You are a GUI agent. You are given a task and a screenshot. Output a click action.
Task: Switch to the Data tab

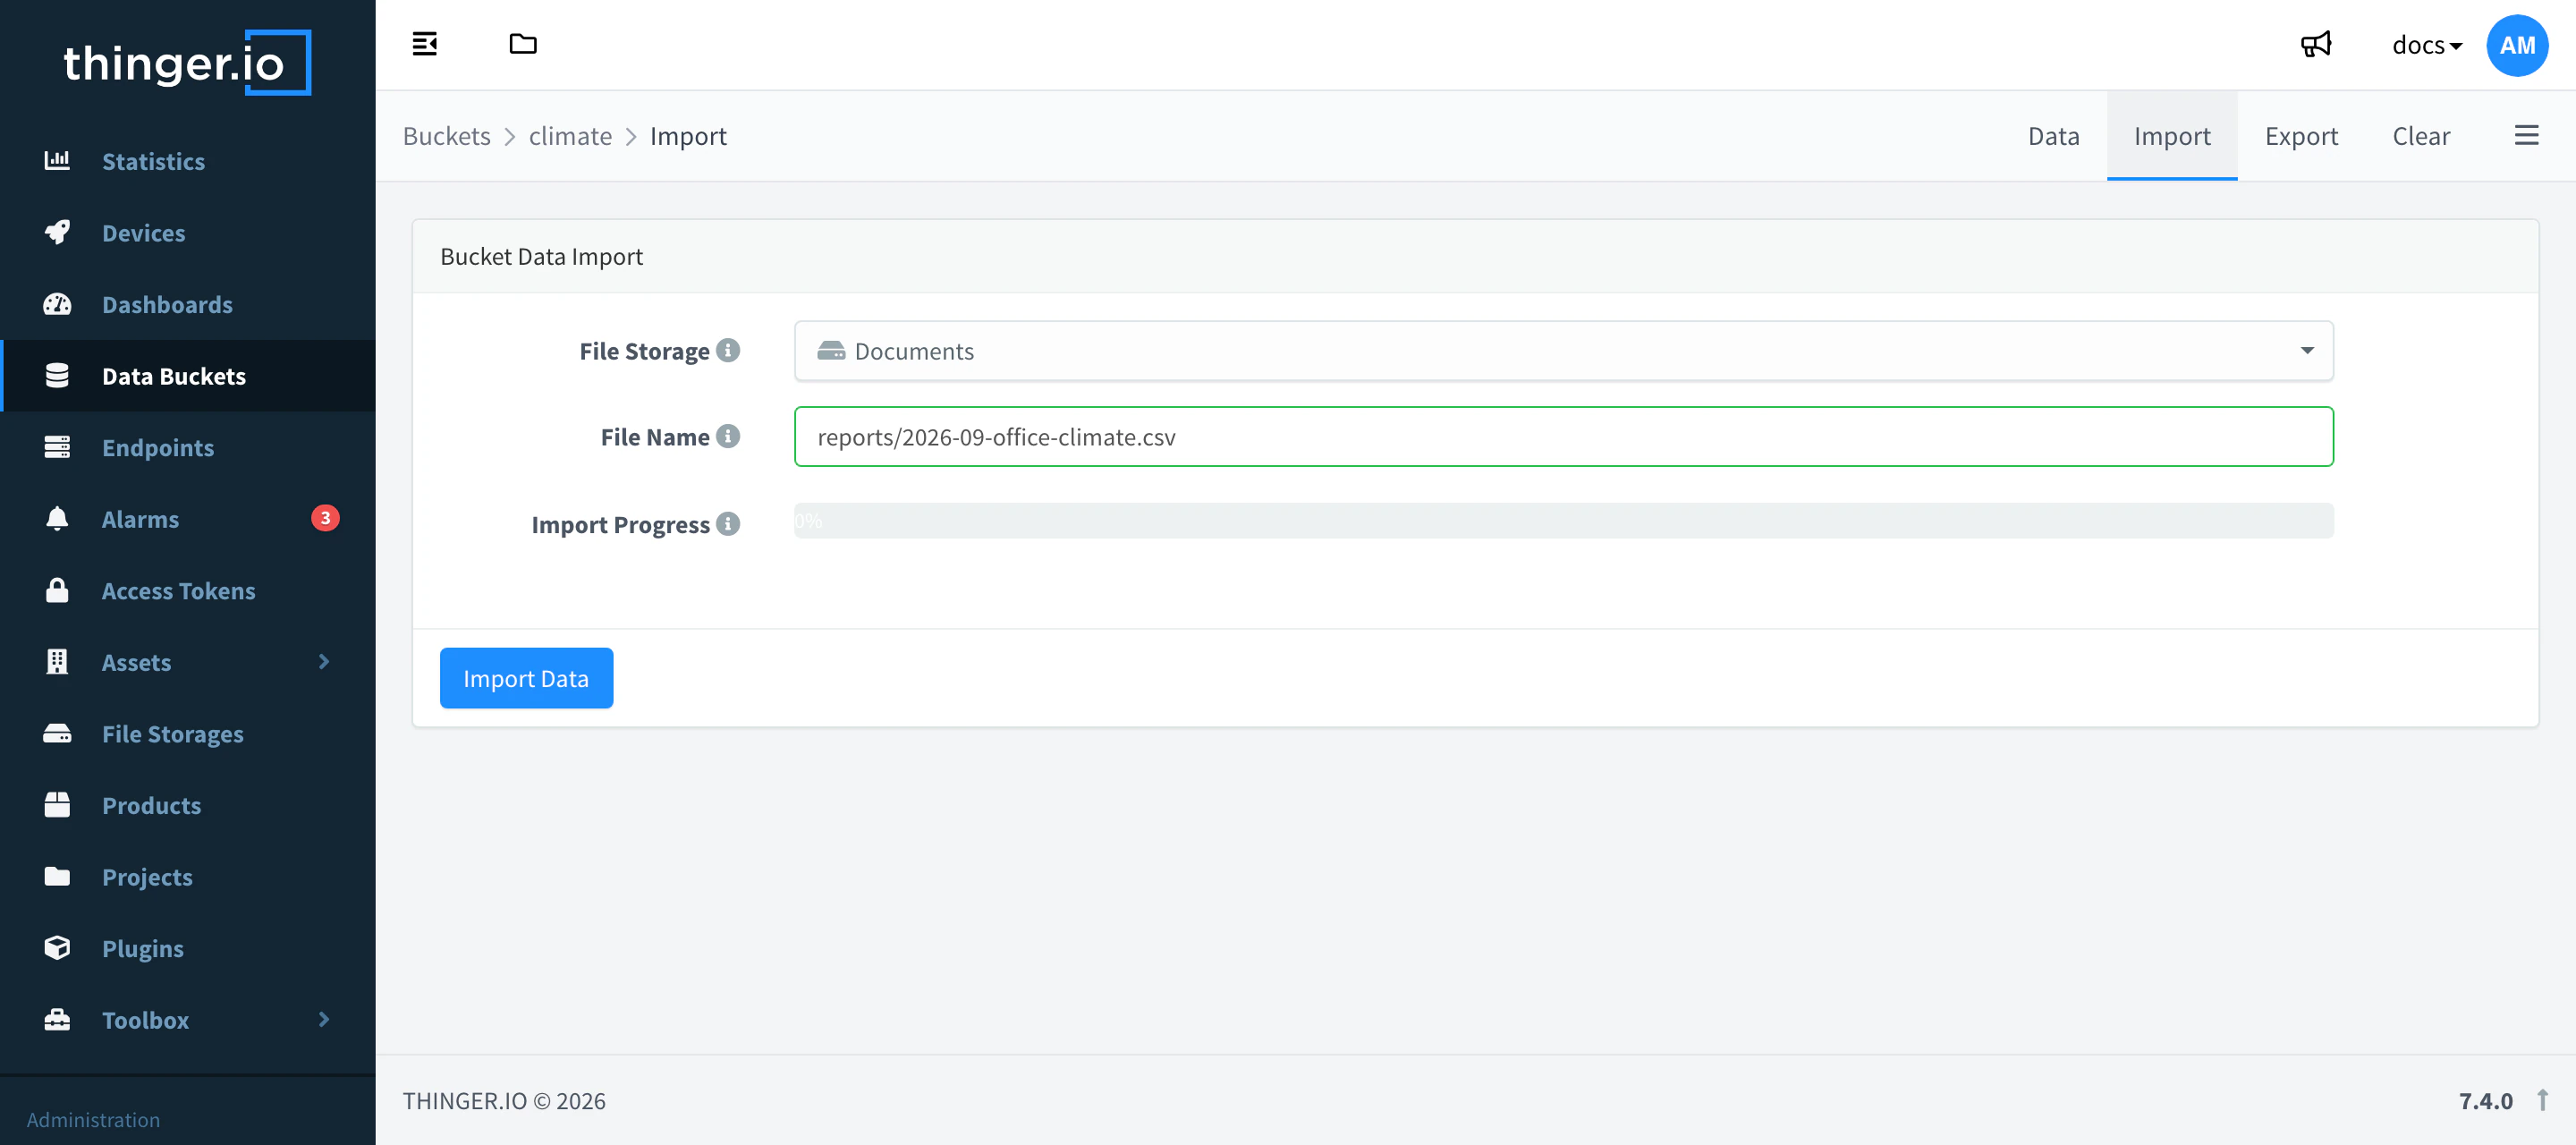(x=2053, y=136)
